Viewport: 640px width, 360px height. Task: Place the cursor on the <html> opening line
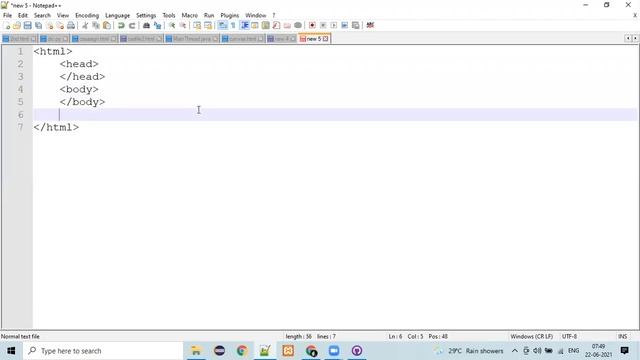click(53, 51)
